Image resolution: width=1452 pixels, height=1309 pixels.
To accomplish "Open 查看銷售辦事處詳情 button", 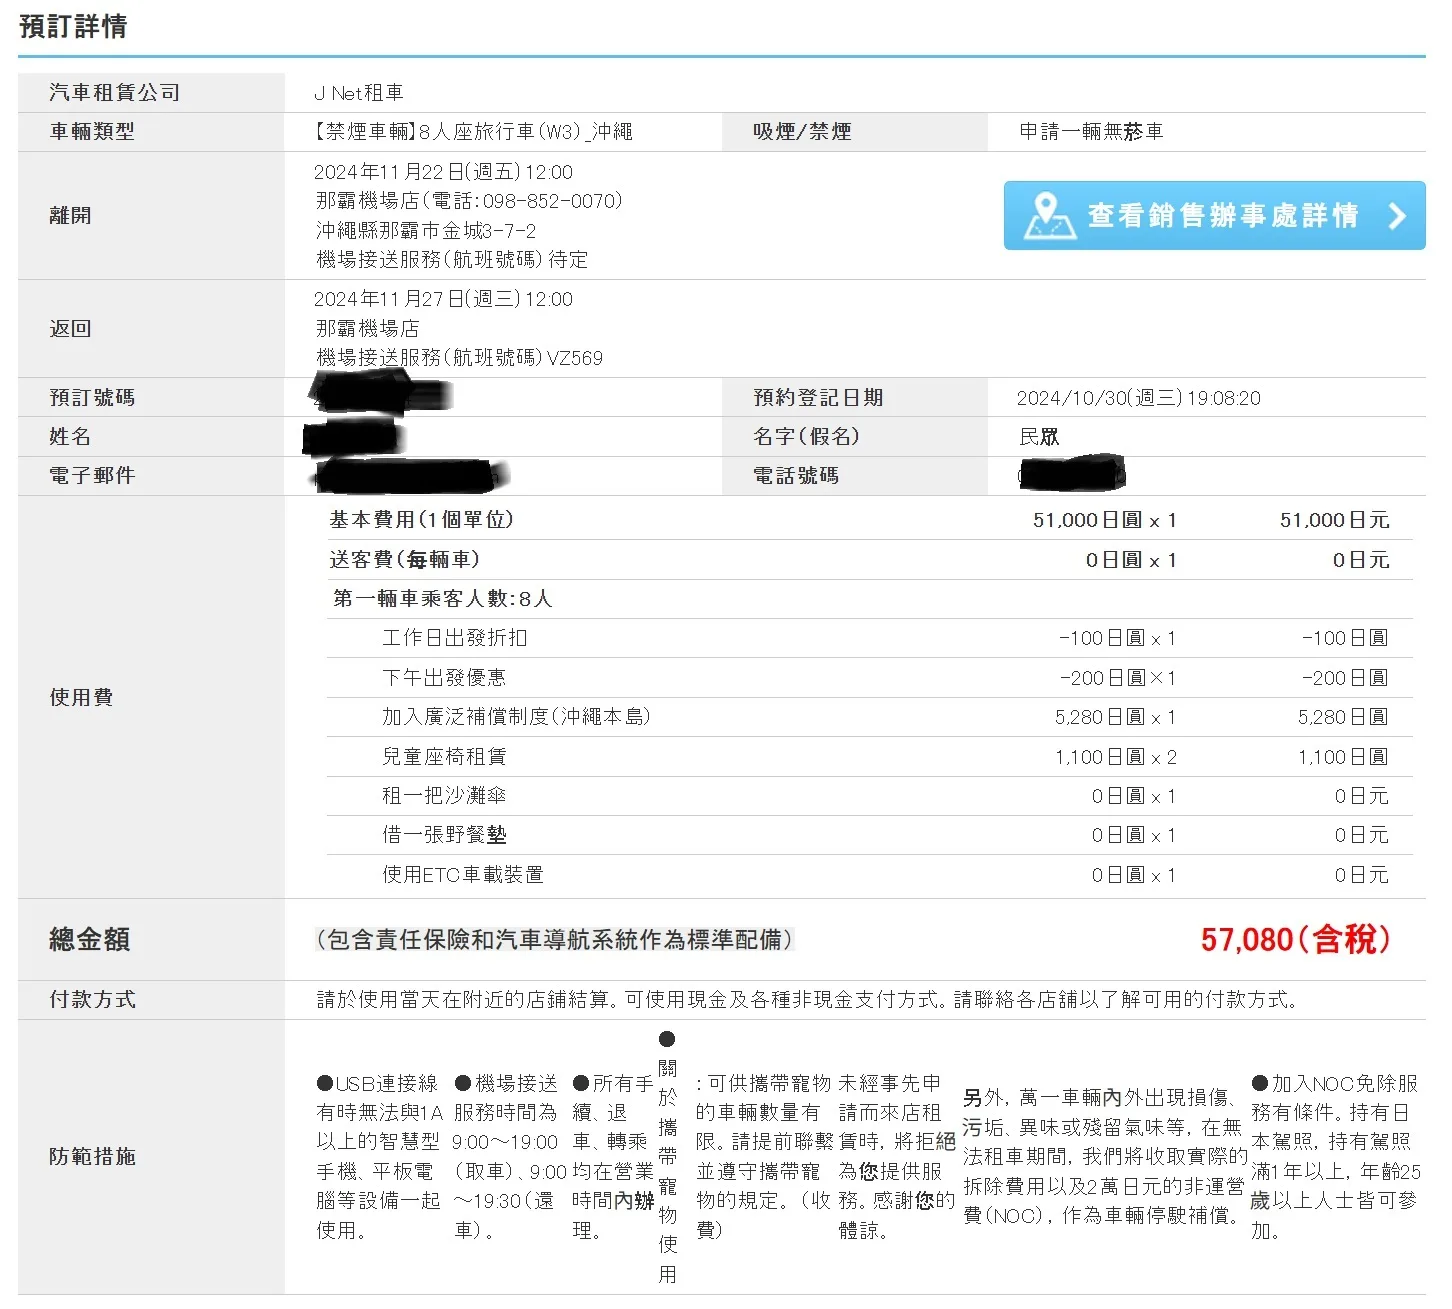I will click(x=1214, y=215).
